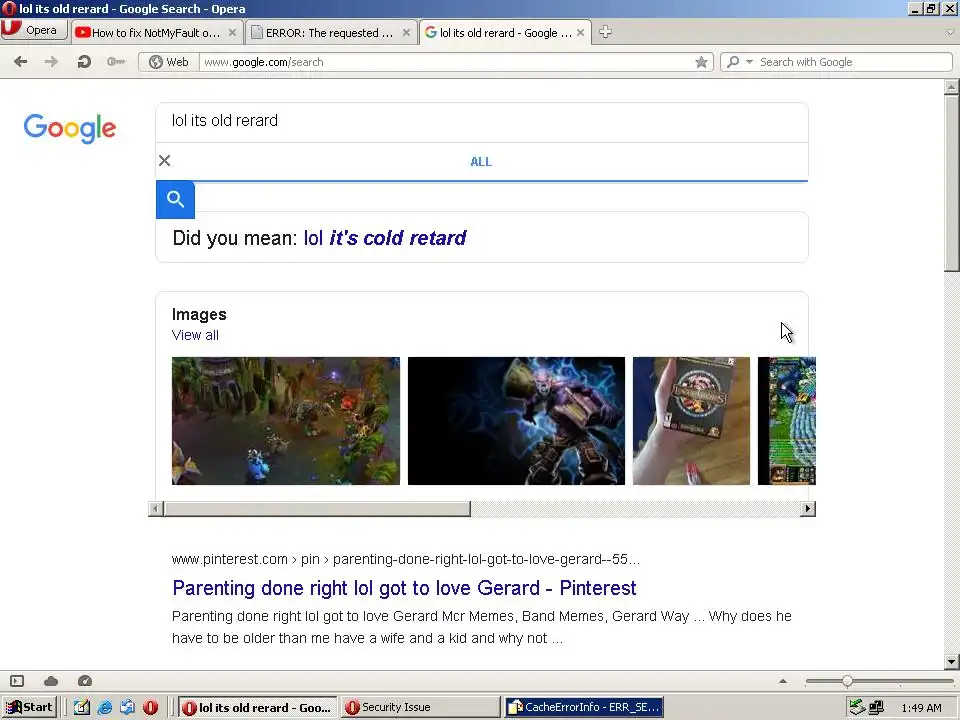Open the password manager key icon
The width and height of the screenshot is (960, 720).
point(116,61)
